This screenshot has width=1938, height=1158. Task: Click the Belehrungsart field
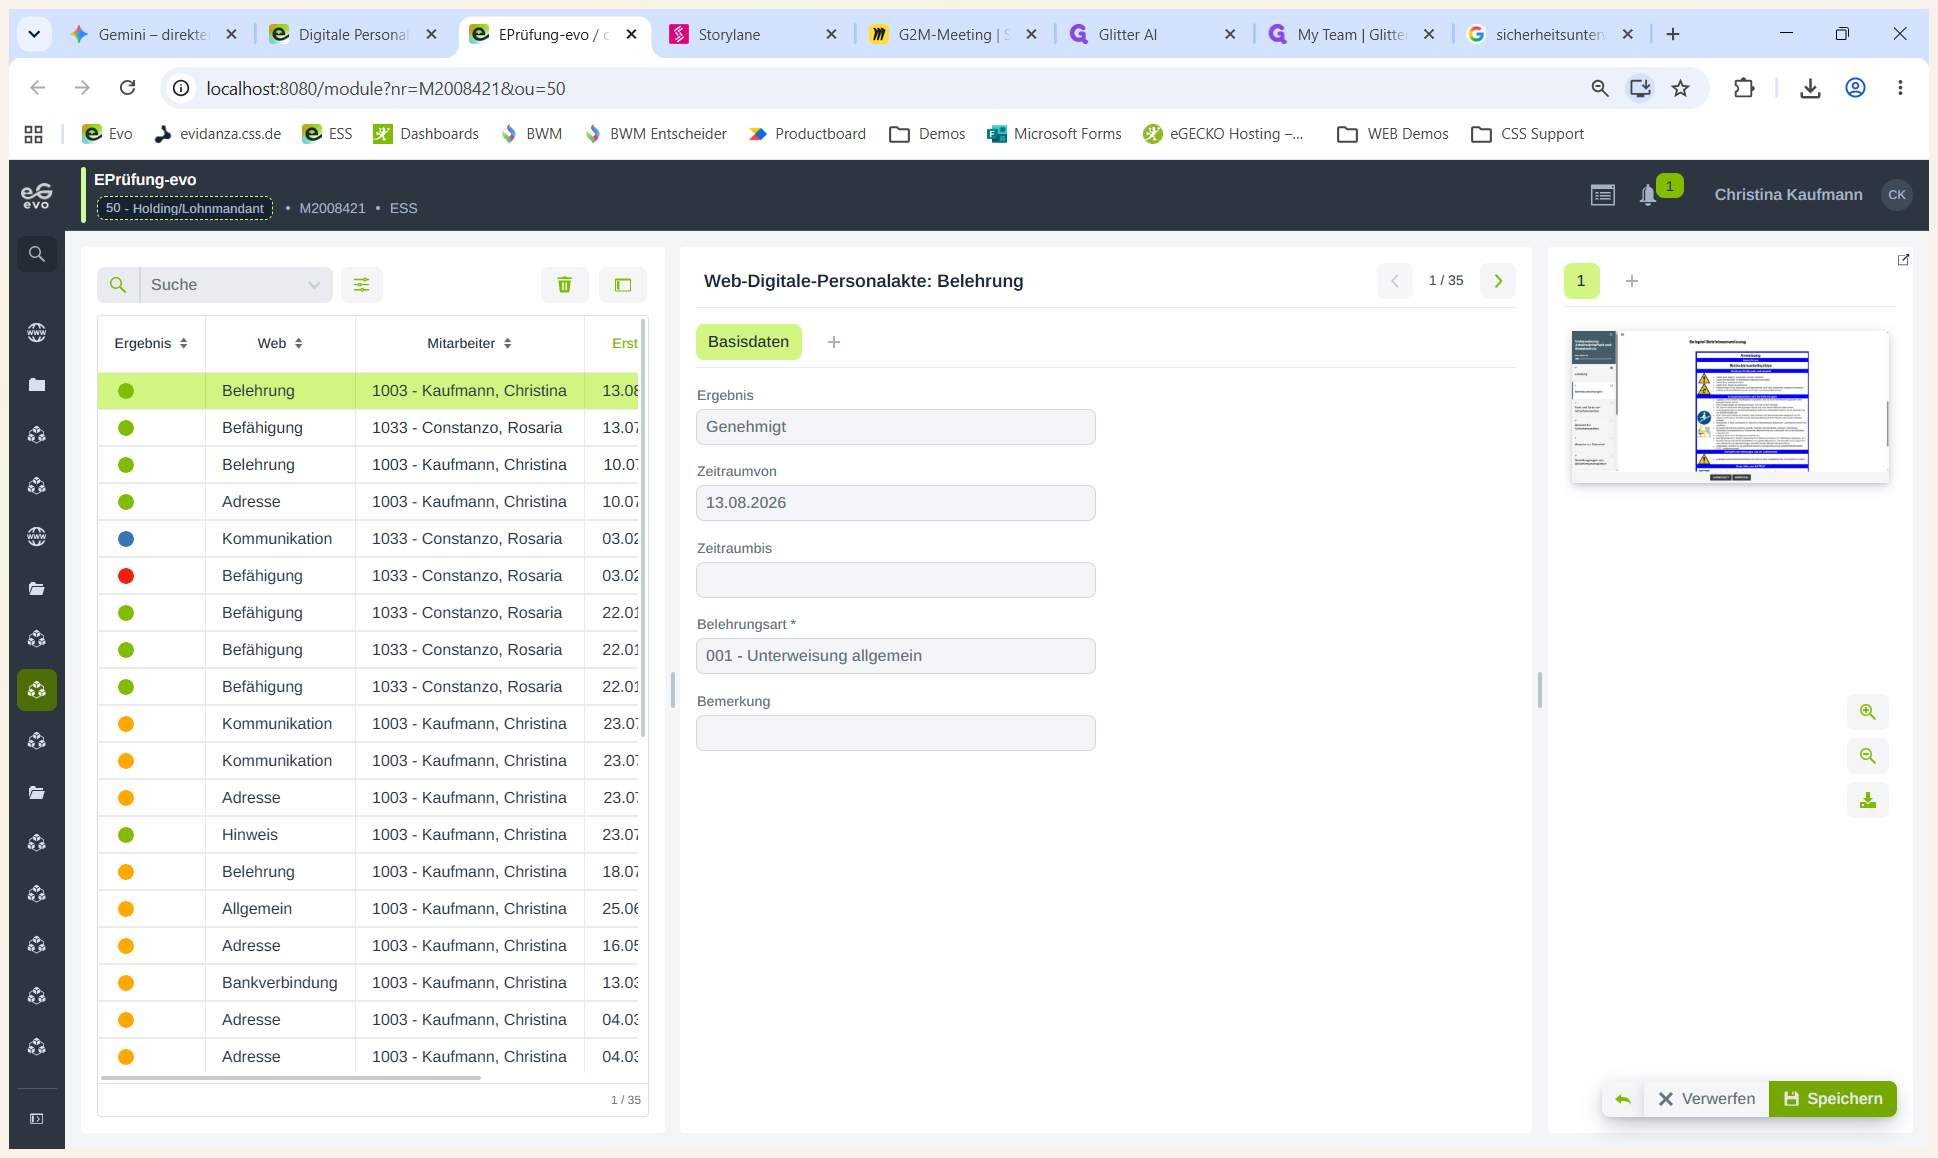point(896,656)
